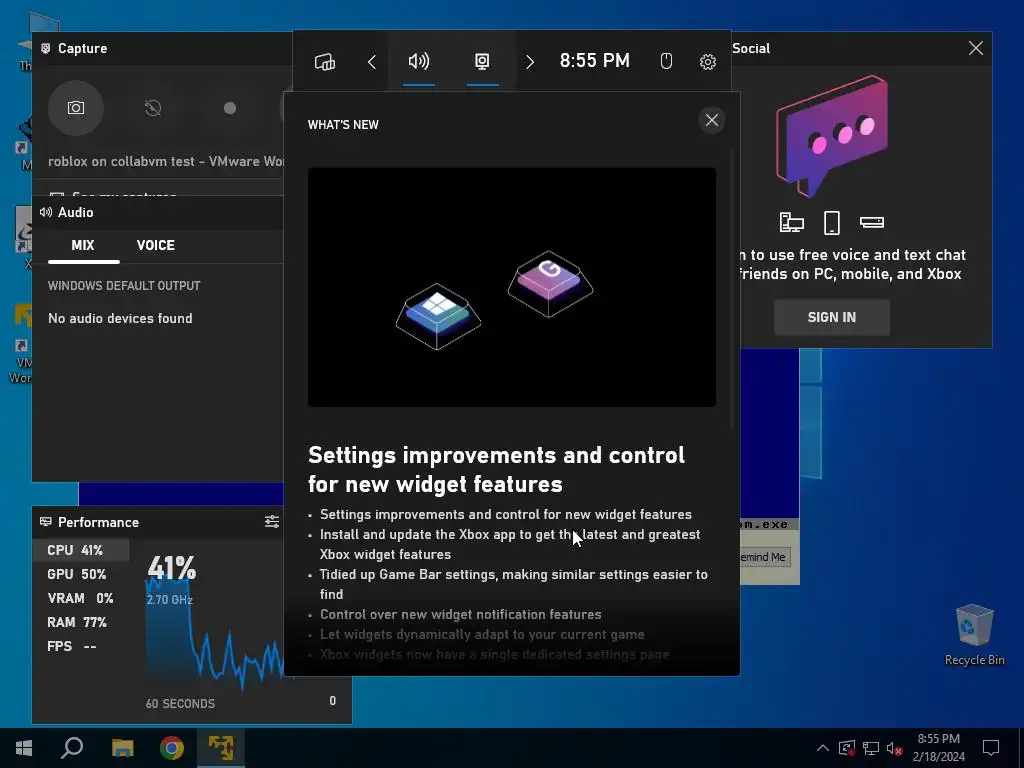Launch Google Chrome from taskbar
This screenshot has width=1024, height=768.
pyautogui.click(x=172, y=748)
